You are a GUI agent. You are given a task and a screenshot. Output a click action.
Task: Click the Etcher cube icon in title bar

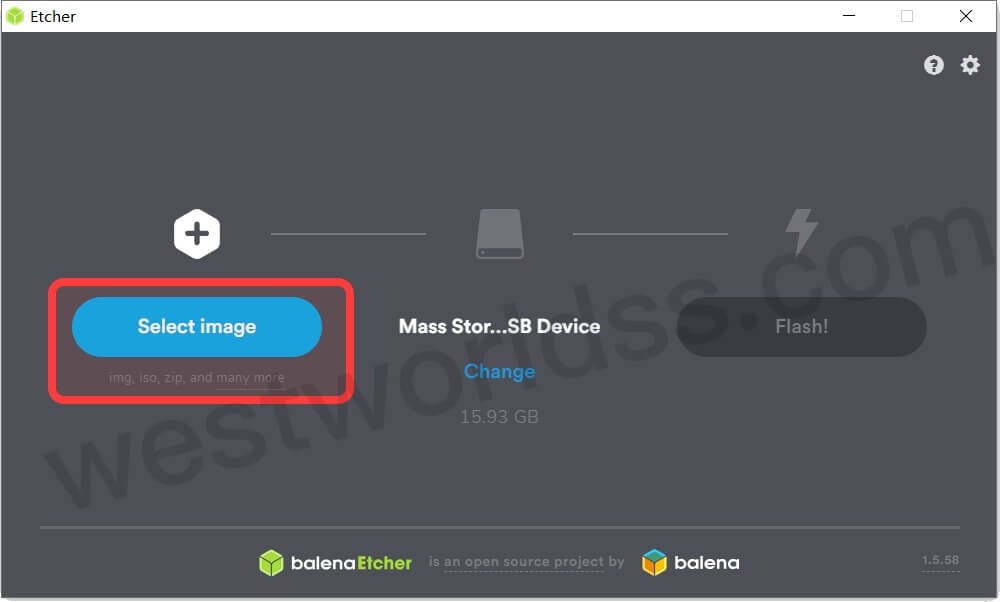15,16
